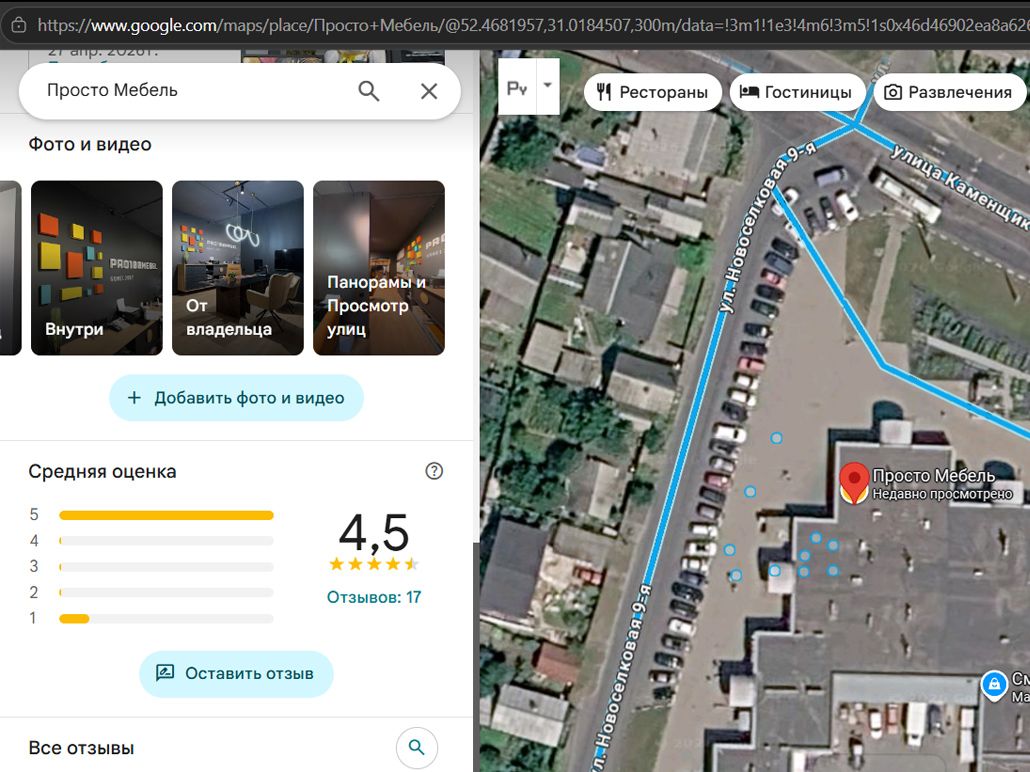Search reviews with the magnifier icon

pyautogui.click(x=416, y=748)
